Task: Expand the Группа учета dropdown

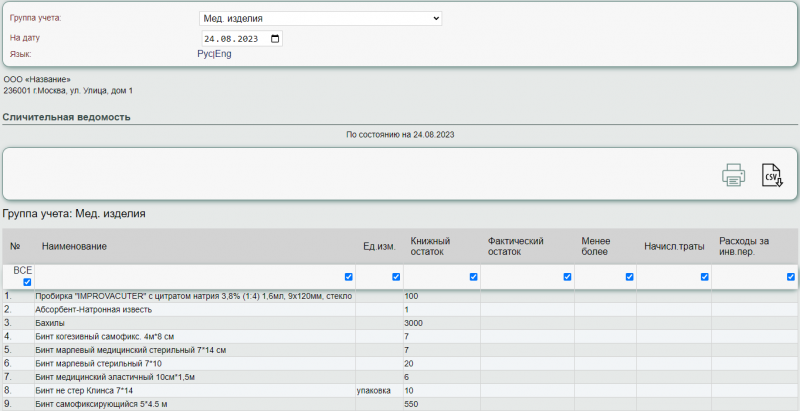Action: point(320,18)
